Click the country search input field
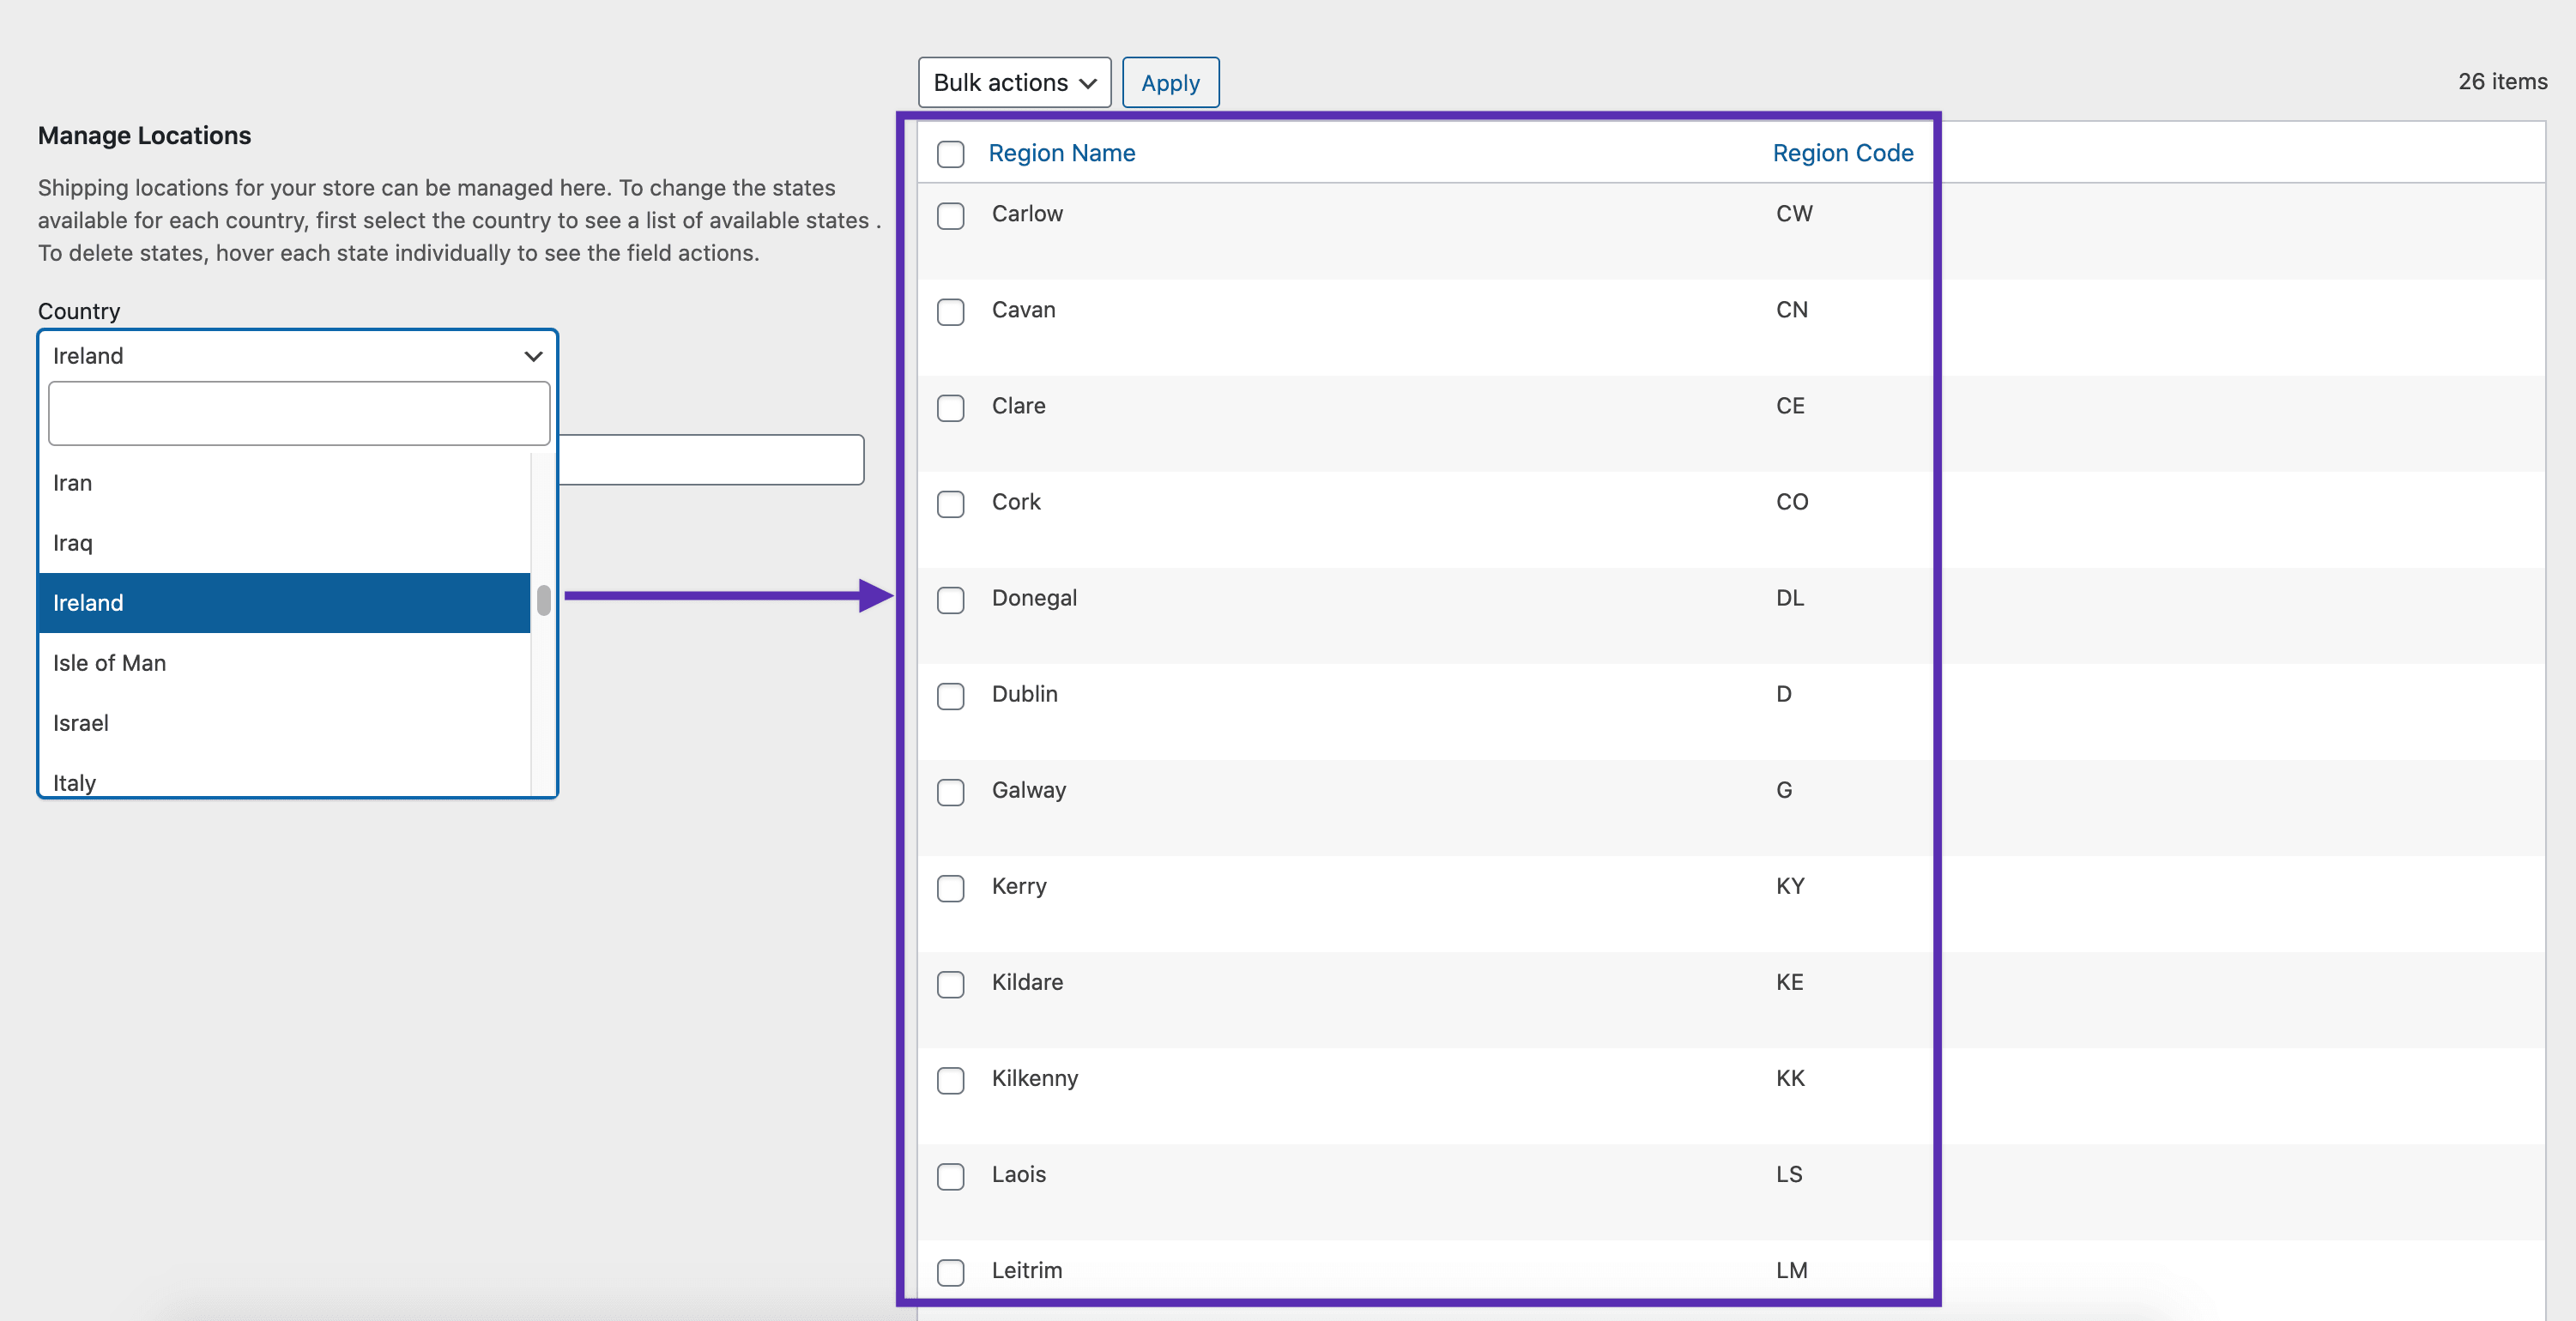The width and height of the screenshot is (2576, 1321). coord(298,412)
